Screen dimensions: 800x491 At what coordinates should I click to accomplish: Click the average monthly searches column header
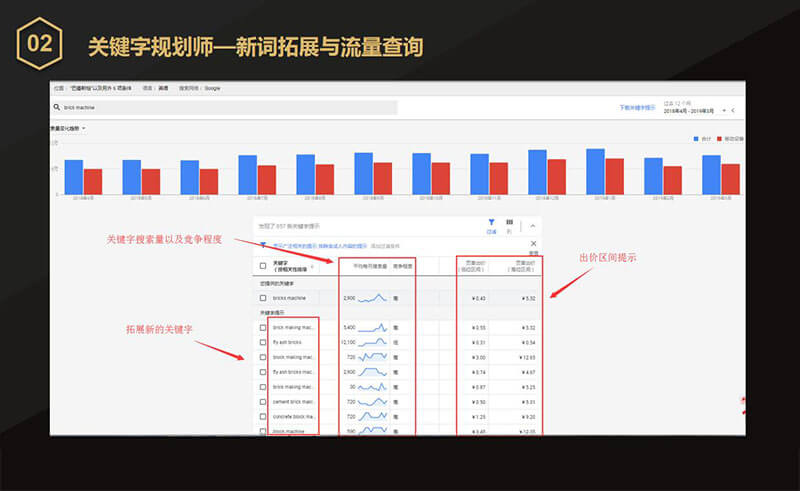(370, 266)
